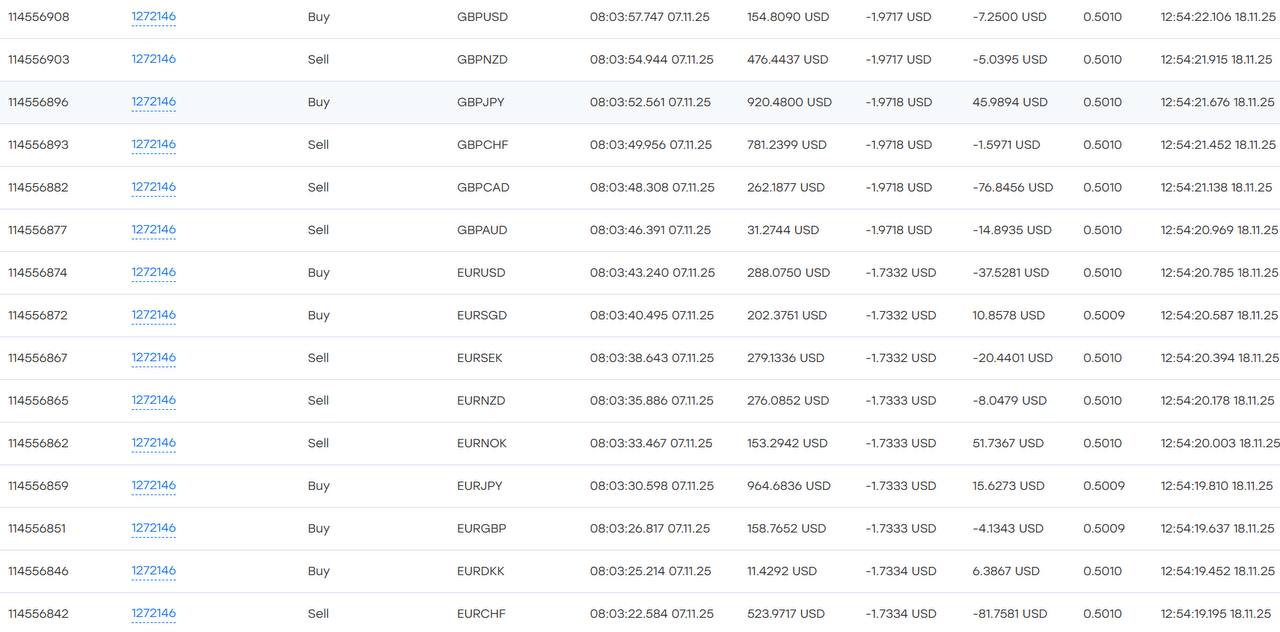This screenshot has width=1280, height=632.
Task: Select order ID 114556851
Action: [38, 528]
